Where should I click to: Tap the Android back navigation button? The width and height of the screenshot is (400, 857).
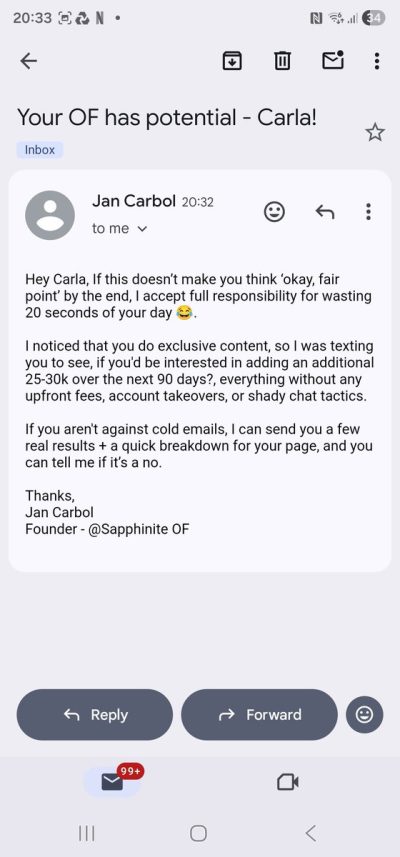(310, 833)
